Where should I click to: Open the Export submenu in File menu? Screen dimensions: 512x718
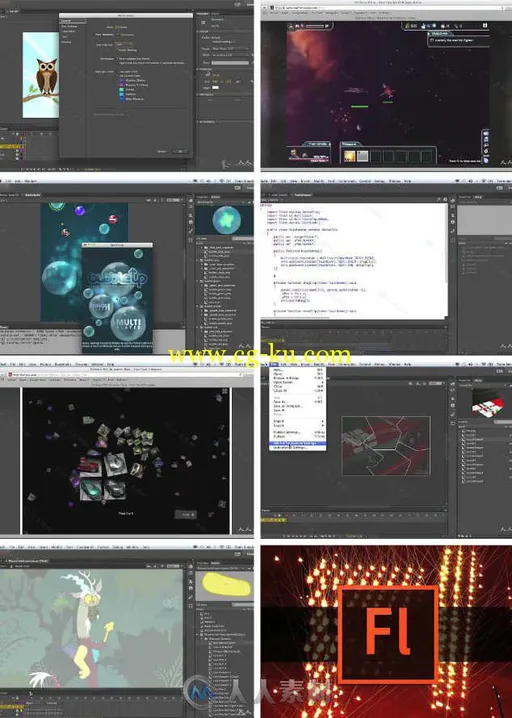point(298,425)
